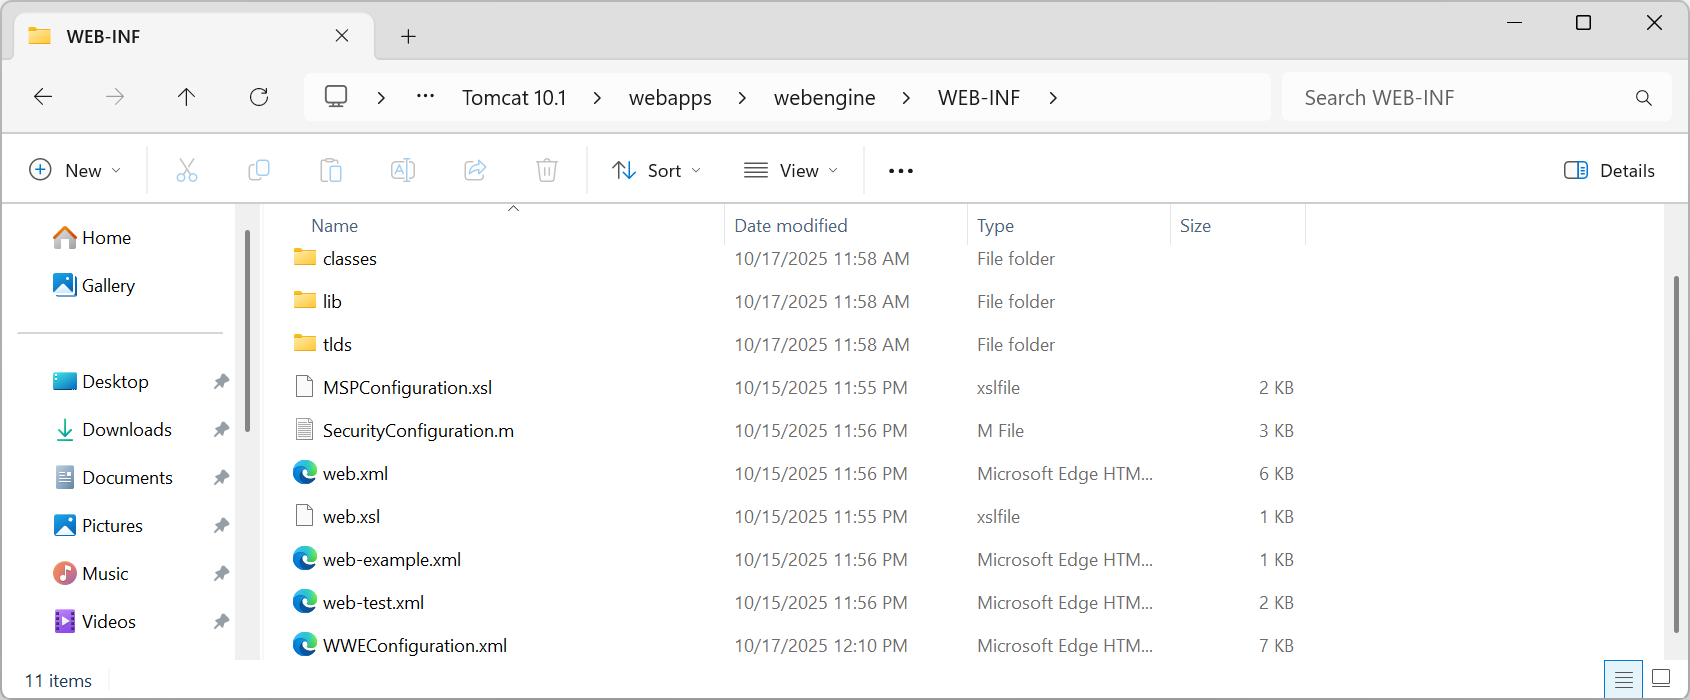1690x700 pixels.
Task: Open a new tab with plus button
Action: (408, 37)
